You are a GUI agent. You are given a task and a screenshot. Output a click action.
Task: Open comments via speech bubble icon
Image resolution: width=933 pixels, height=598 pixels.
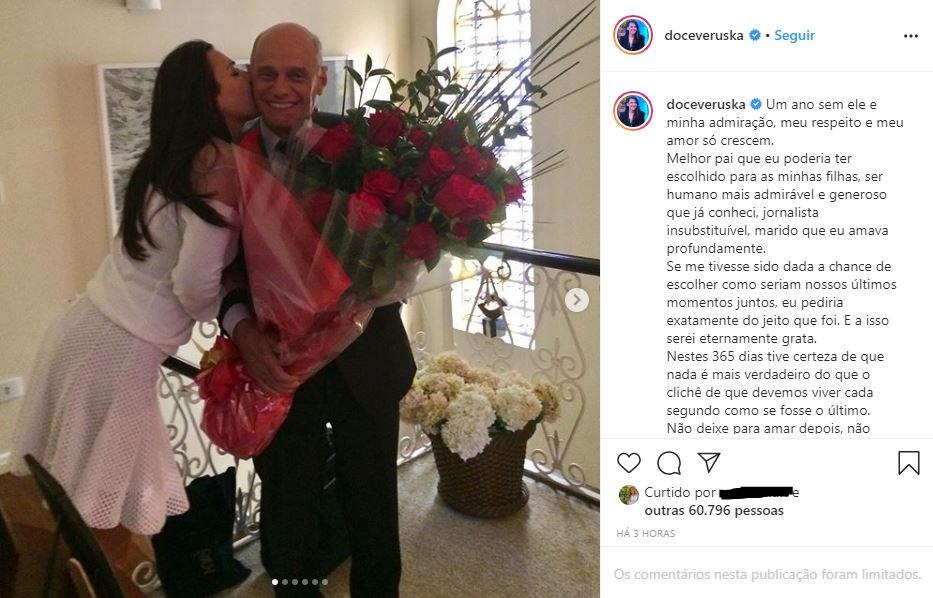(669, 462)
